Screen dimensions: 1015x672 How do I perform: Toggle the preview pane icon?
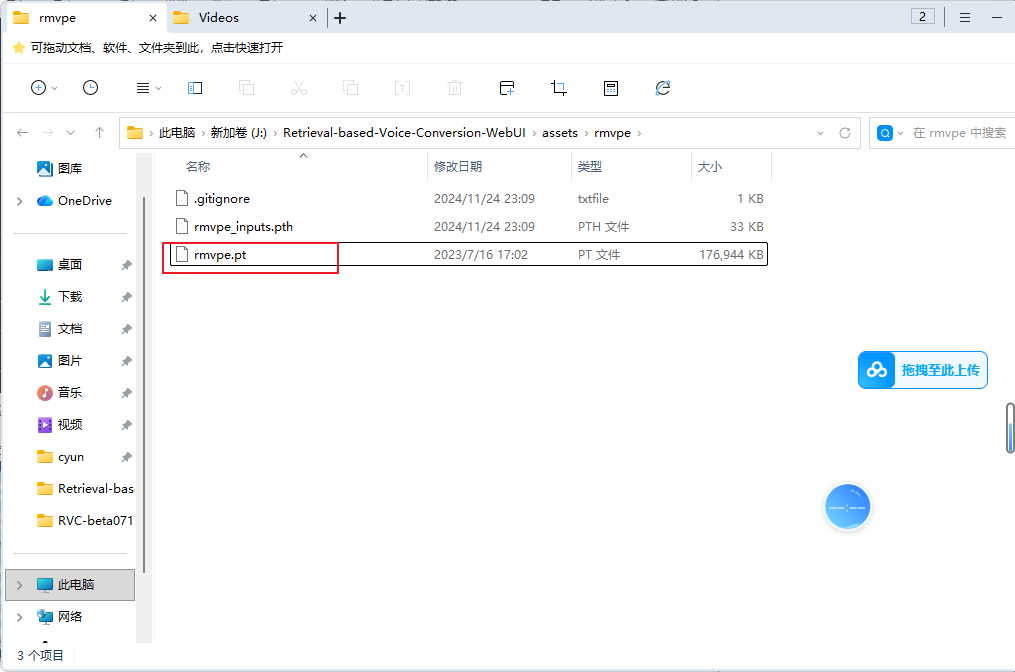(195, 87)
